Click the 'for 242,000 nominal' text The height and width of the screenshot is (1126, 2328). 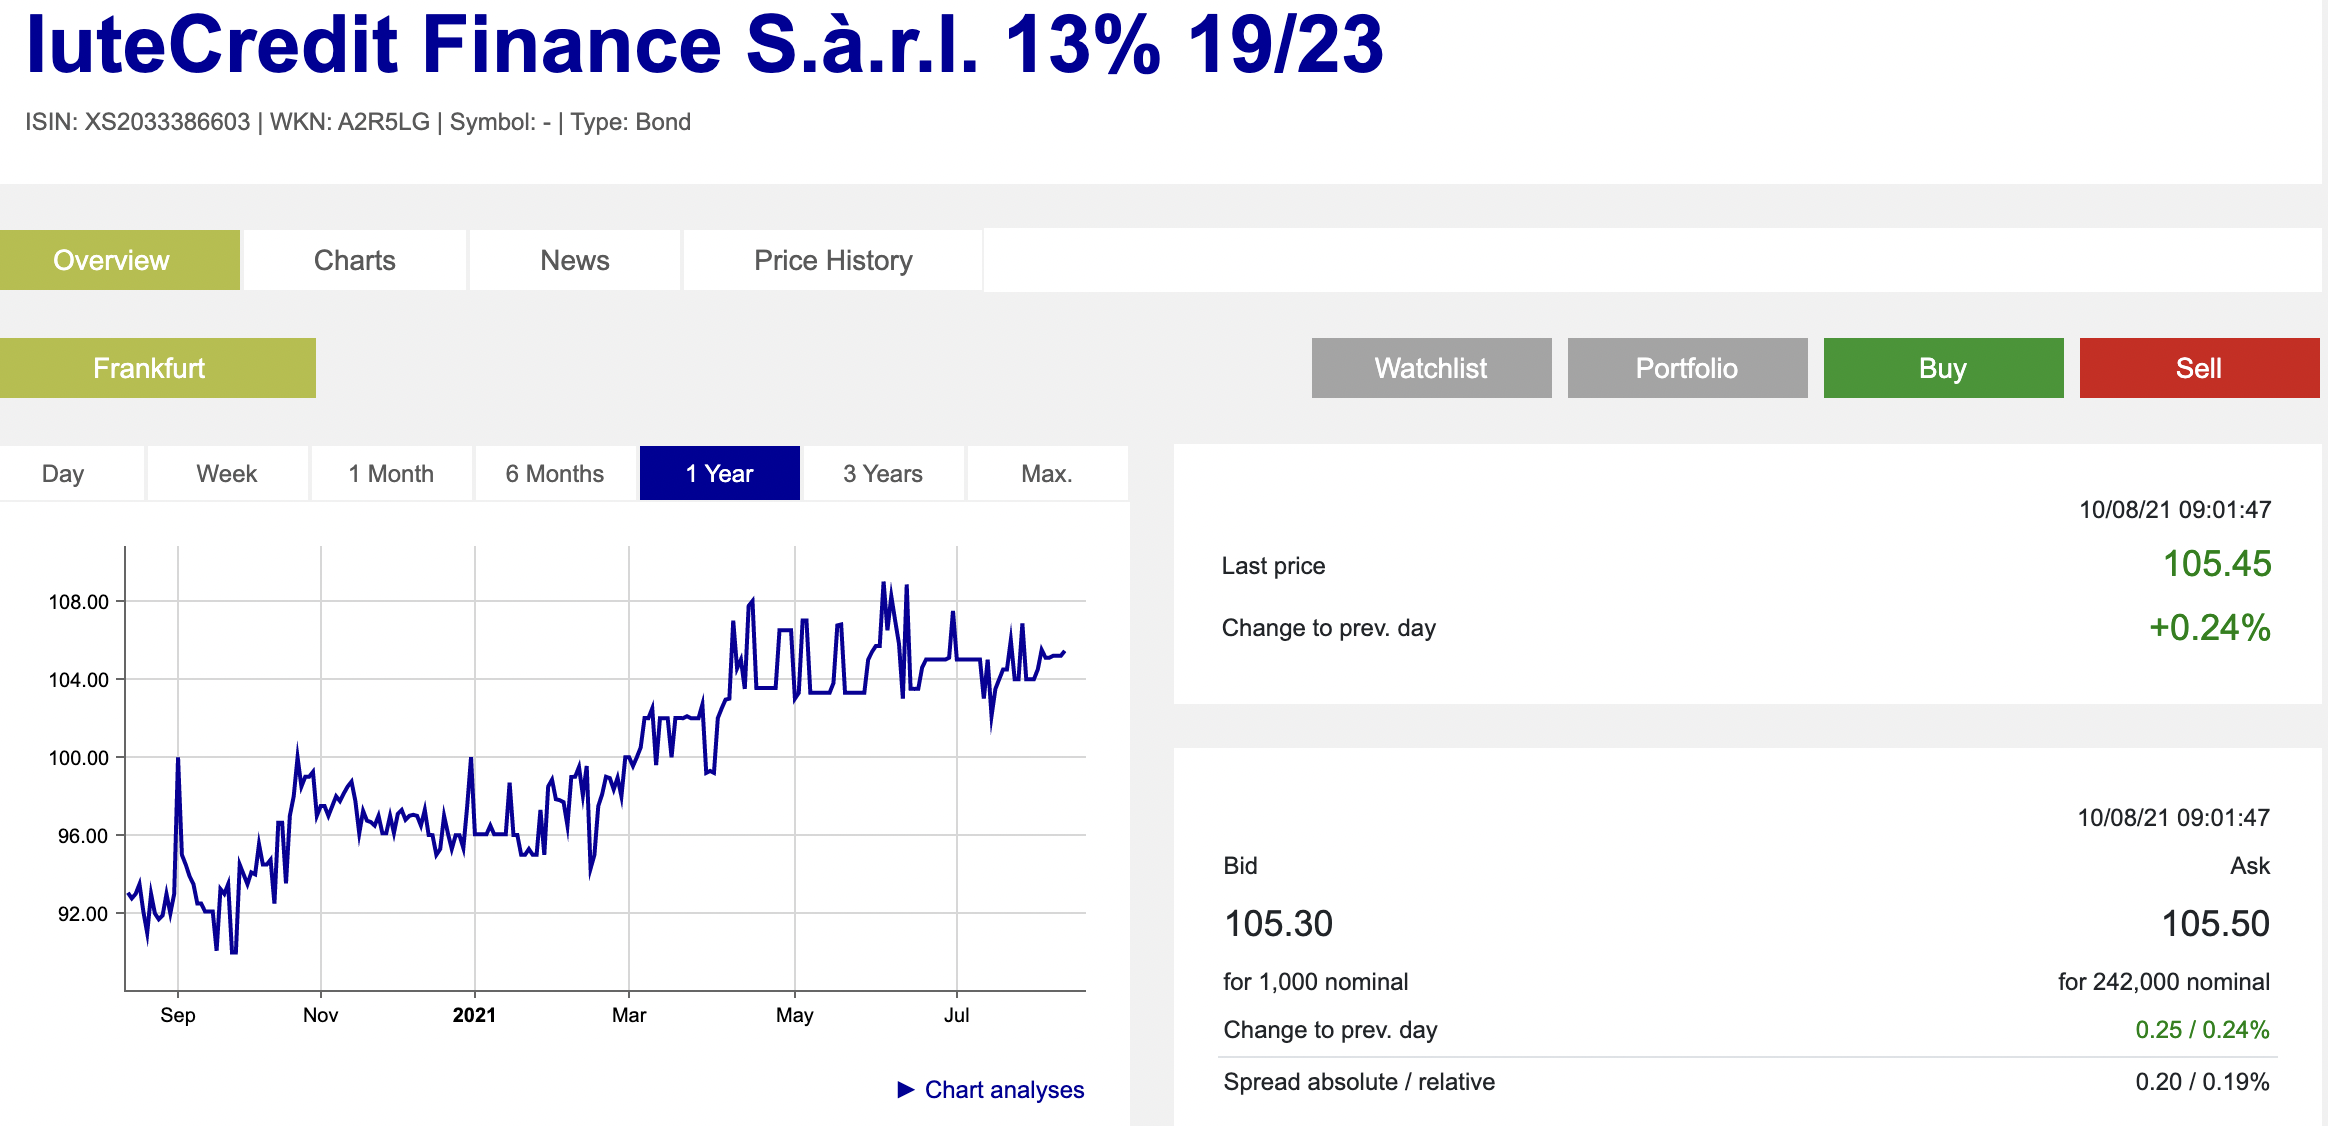2164,982
